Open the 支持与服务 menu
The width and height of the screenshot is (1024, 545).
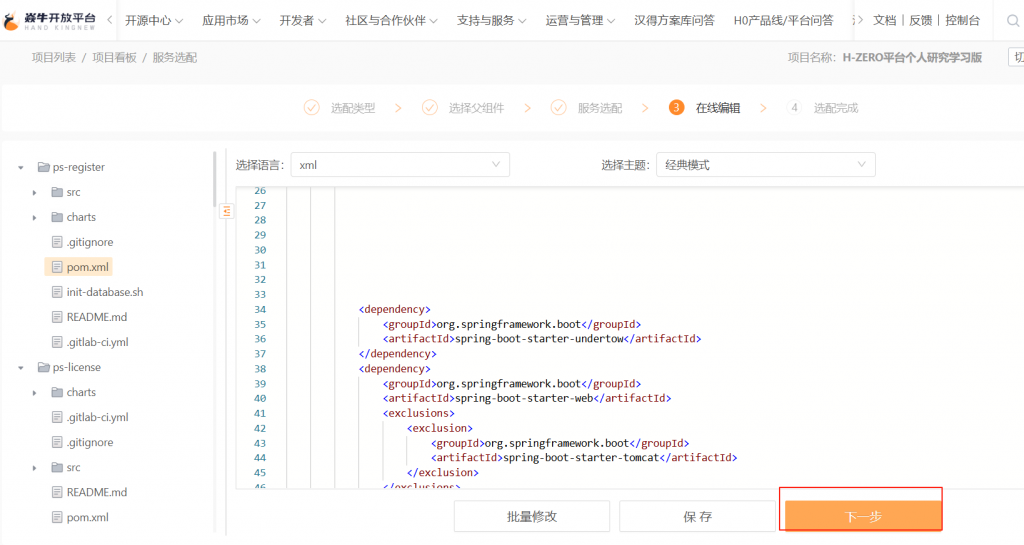pyautogui.click(x=492, y=20)
